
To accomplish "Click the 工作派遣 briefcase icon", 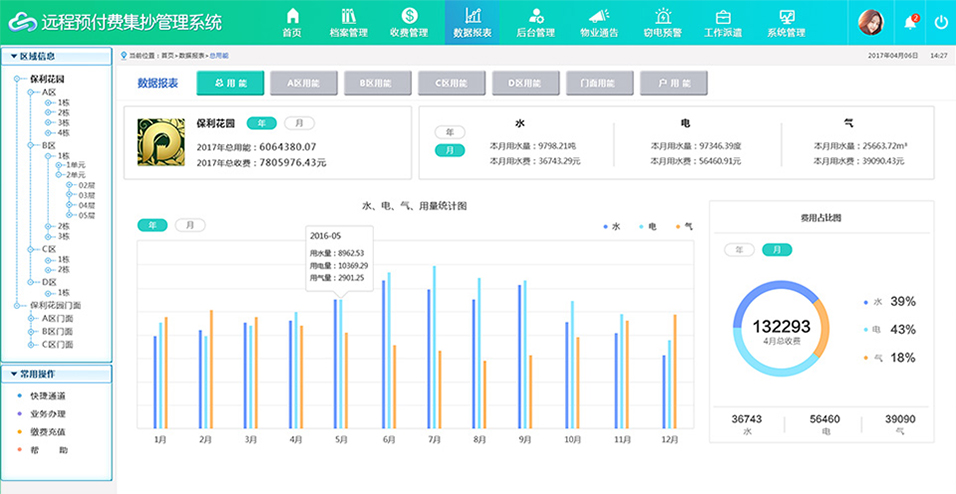I will [x=723, y=16].
